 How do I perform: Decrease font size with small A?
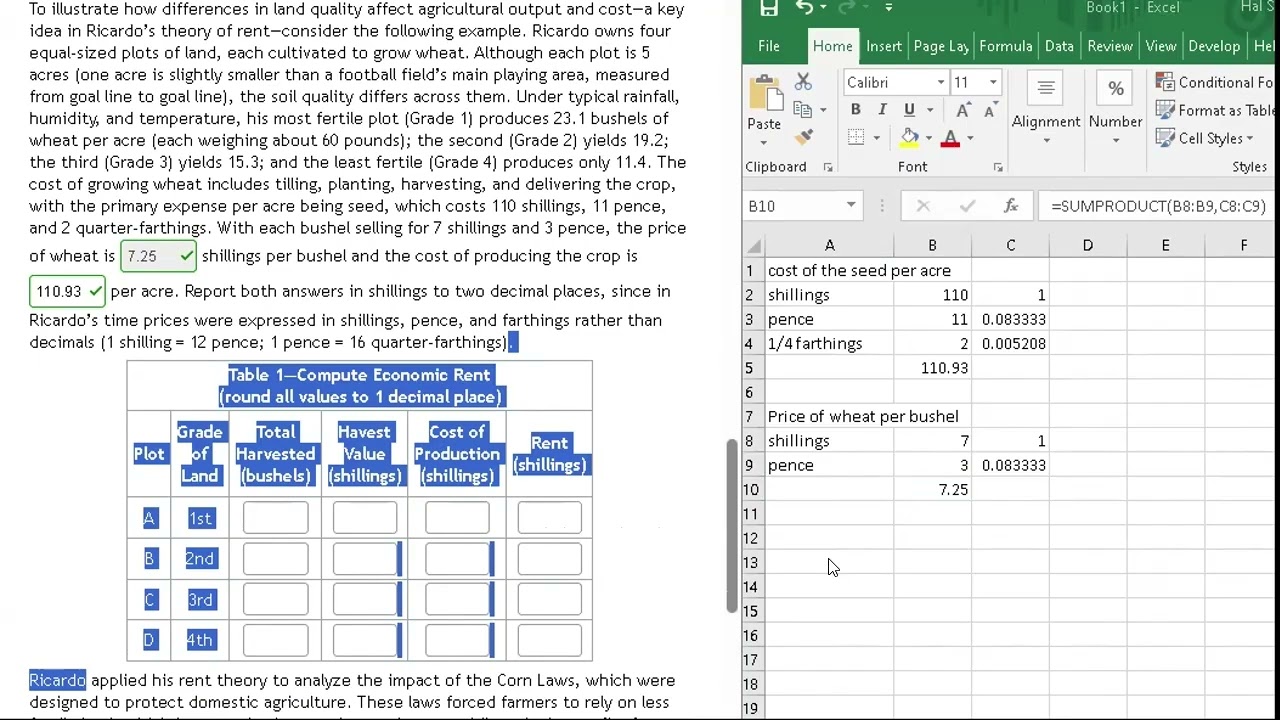(990, 110)
